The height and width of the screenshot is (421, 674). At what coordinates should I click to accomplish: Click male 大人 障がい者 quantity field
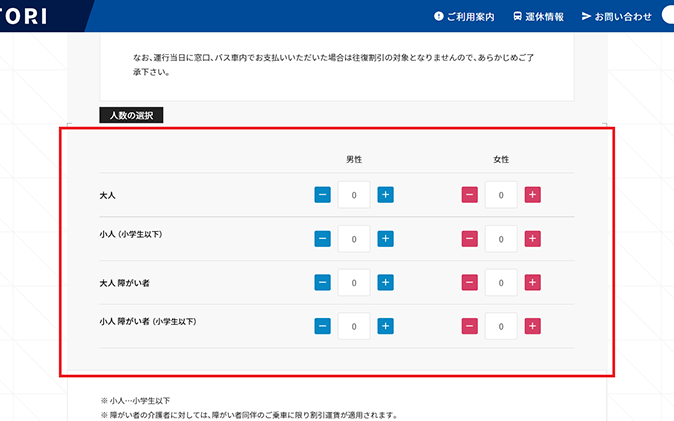click(x=354, y=283)
